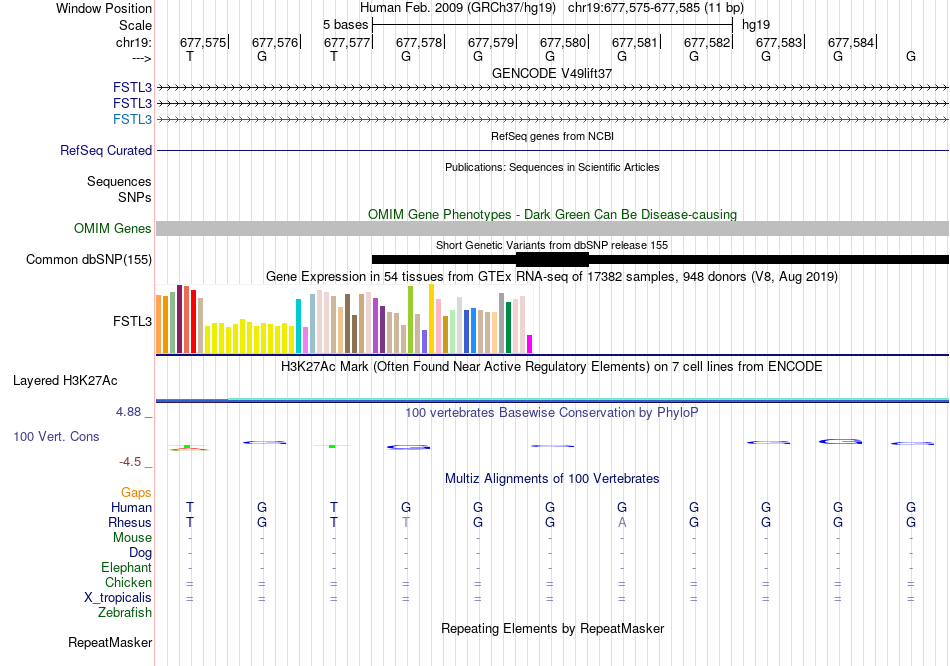Viewport: 950px width, 666px height.
Task: Click the faded Rhesus T mismatch base
Action: [x=406, y=522]
